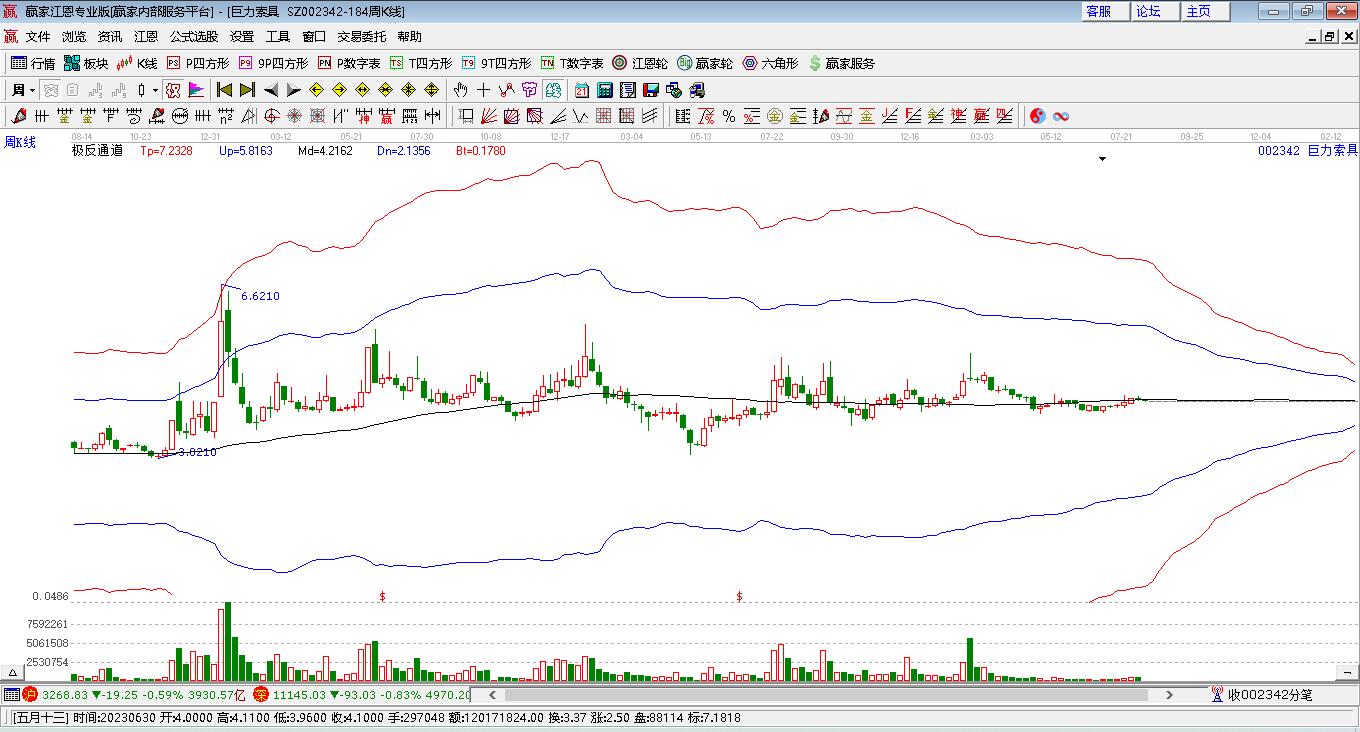The height and width of the screenshot is (732, 1360).
Task: Click the crosshair cursor tool
Action: 483,90
